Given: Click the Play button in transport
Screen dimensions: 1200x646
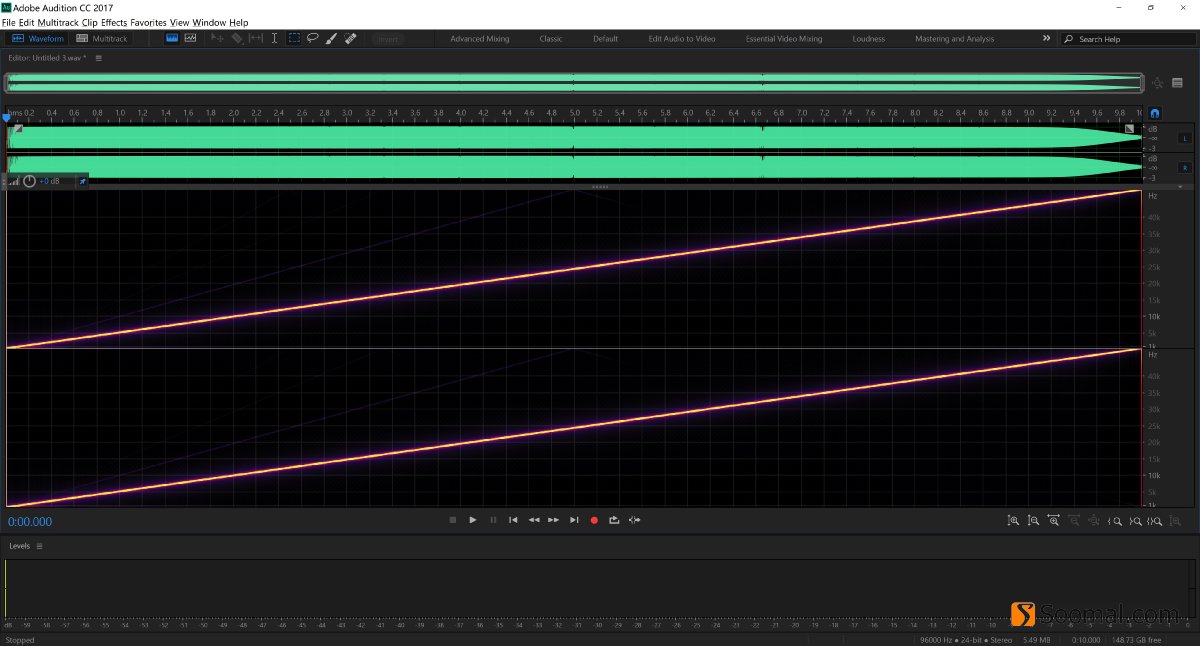Looking at the screenshot, I should (x=473, y=520).
